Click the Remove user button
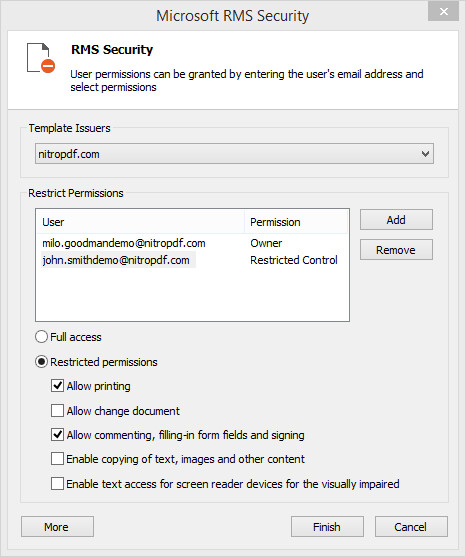 [396, 250]
